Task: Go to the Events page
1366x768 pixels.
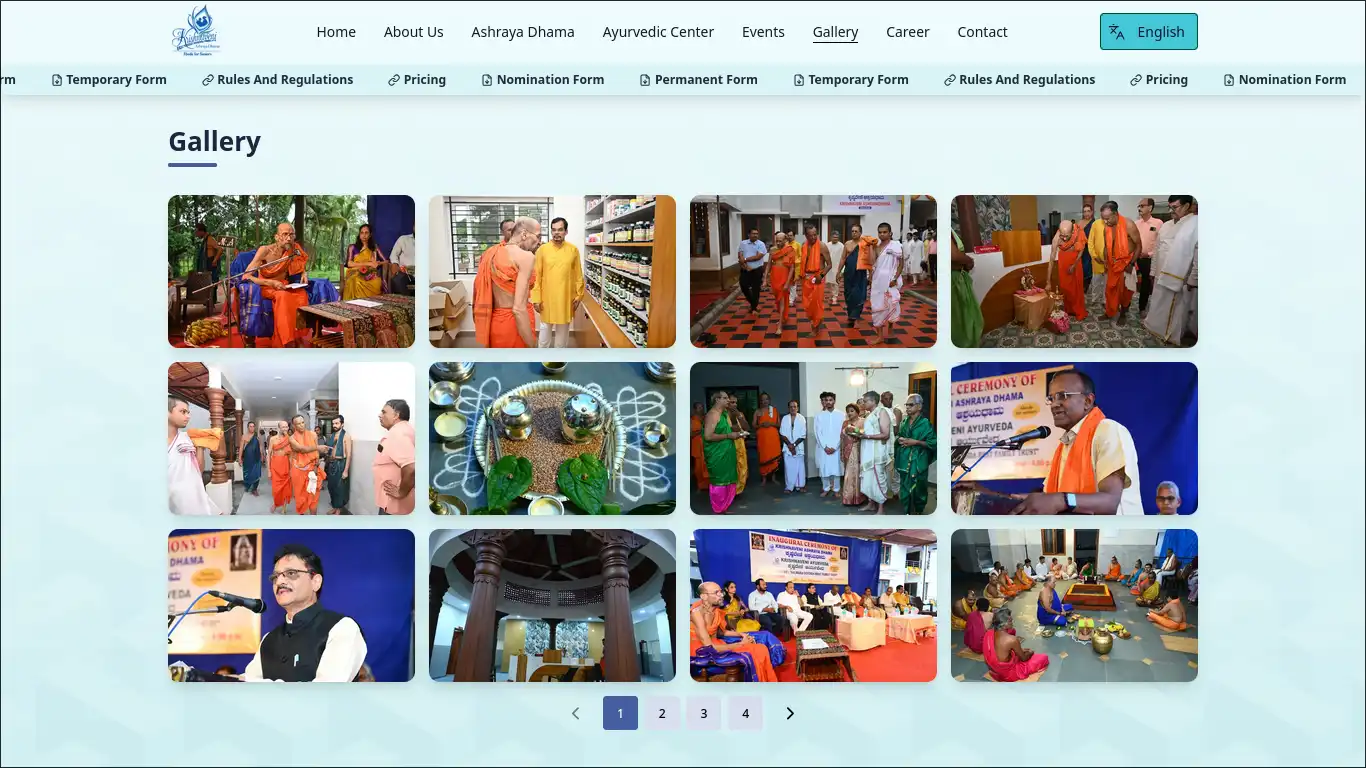Action: pos(763,32)
